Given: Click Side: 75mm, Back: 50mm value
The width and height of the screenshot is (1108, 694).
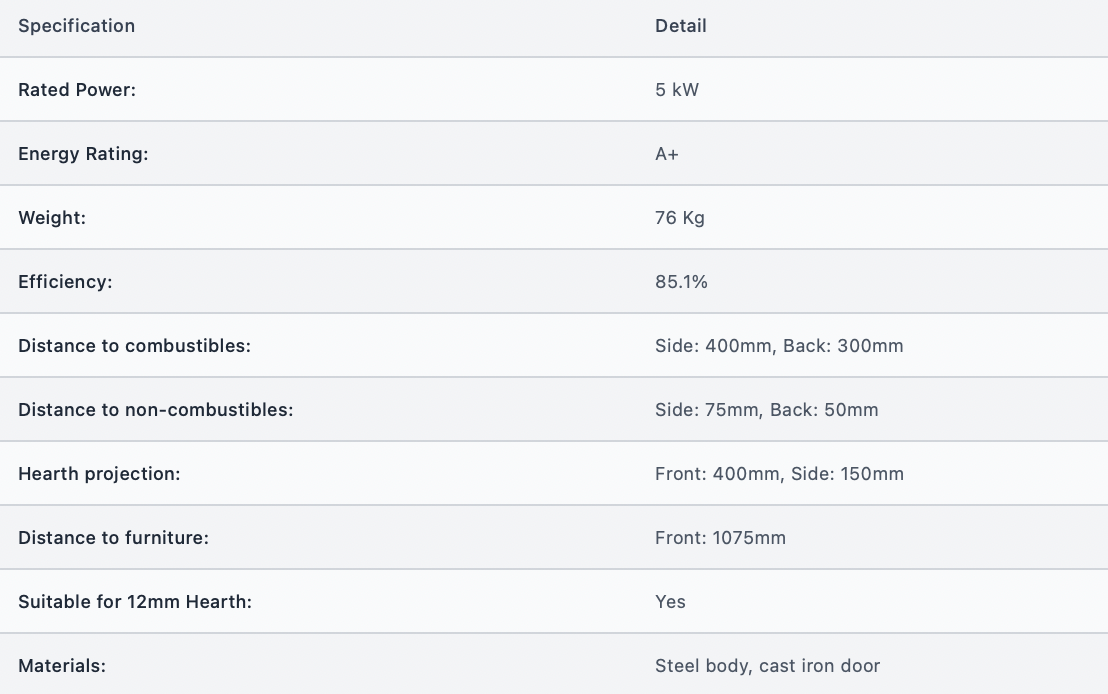Looking at the screenshot, I should (767, 410).
